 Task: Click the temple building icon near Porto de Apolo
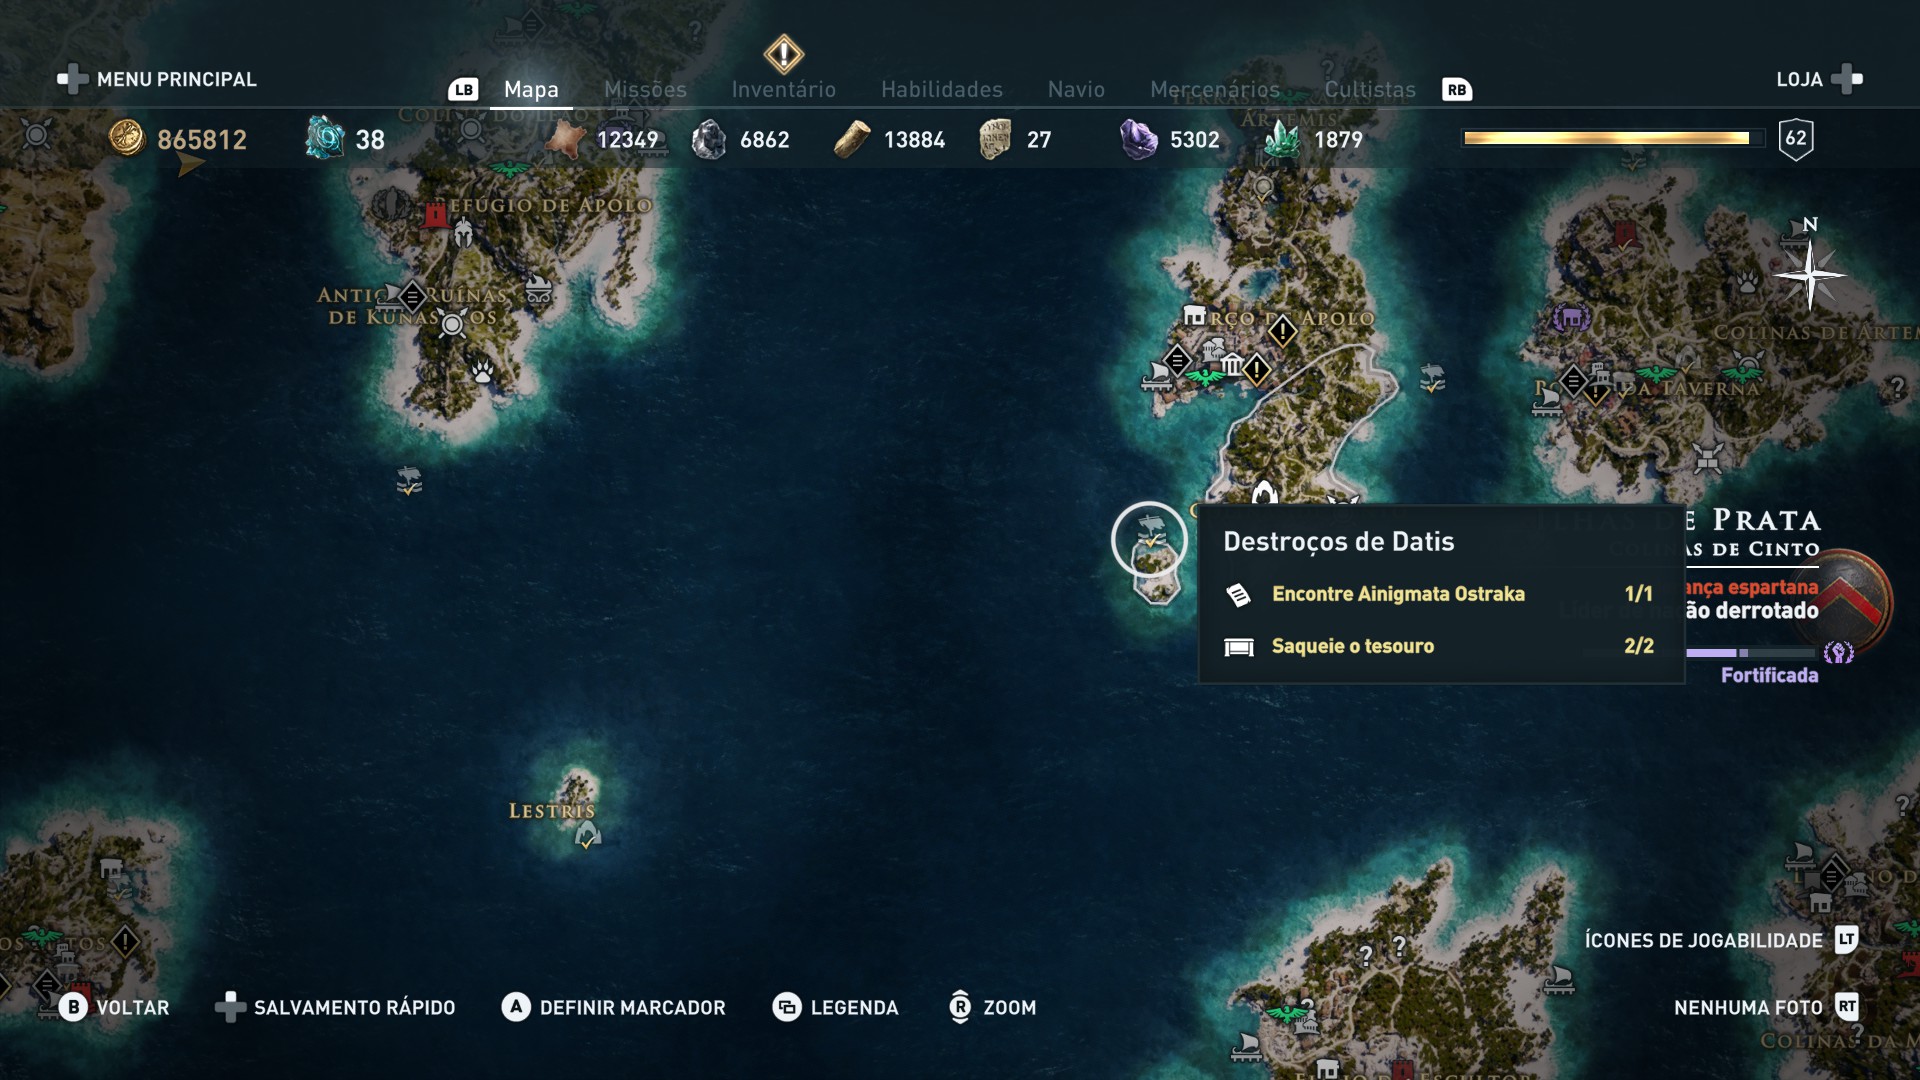click(1232, 365)
